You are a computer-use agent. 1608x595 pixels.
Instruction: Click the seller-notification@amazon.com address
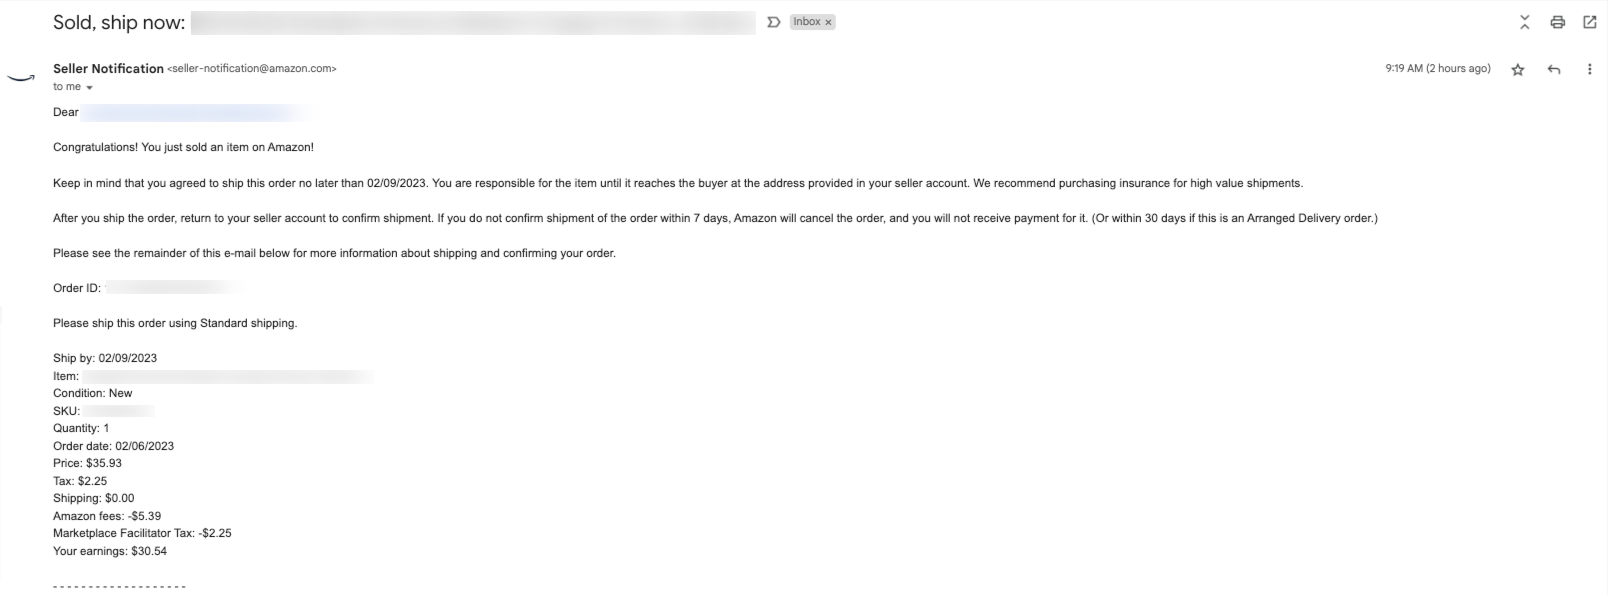pos(252,69)
